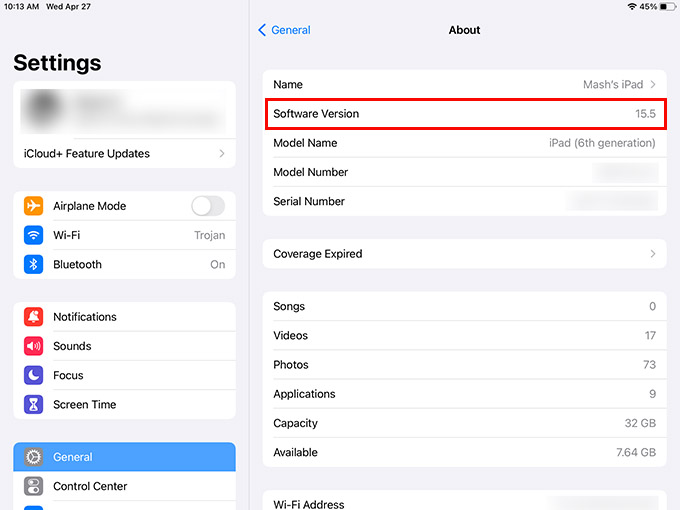Open device Name row chevron
Screen dimensions: 680x510
pyautogui.click(x=653, y=85)
